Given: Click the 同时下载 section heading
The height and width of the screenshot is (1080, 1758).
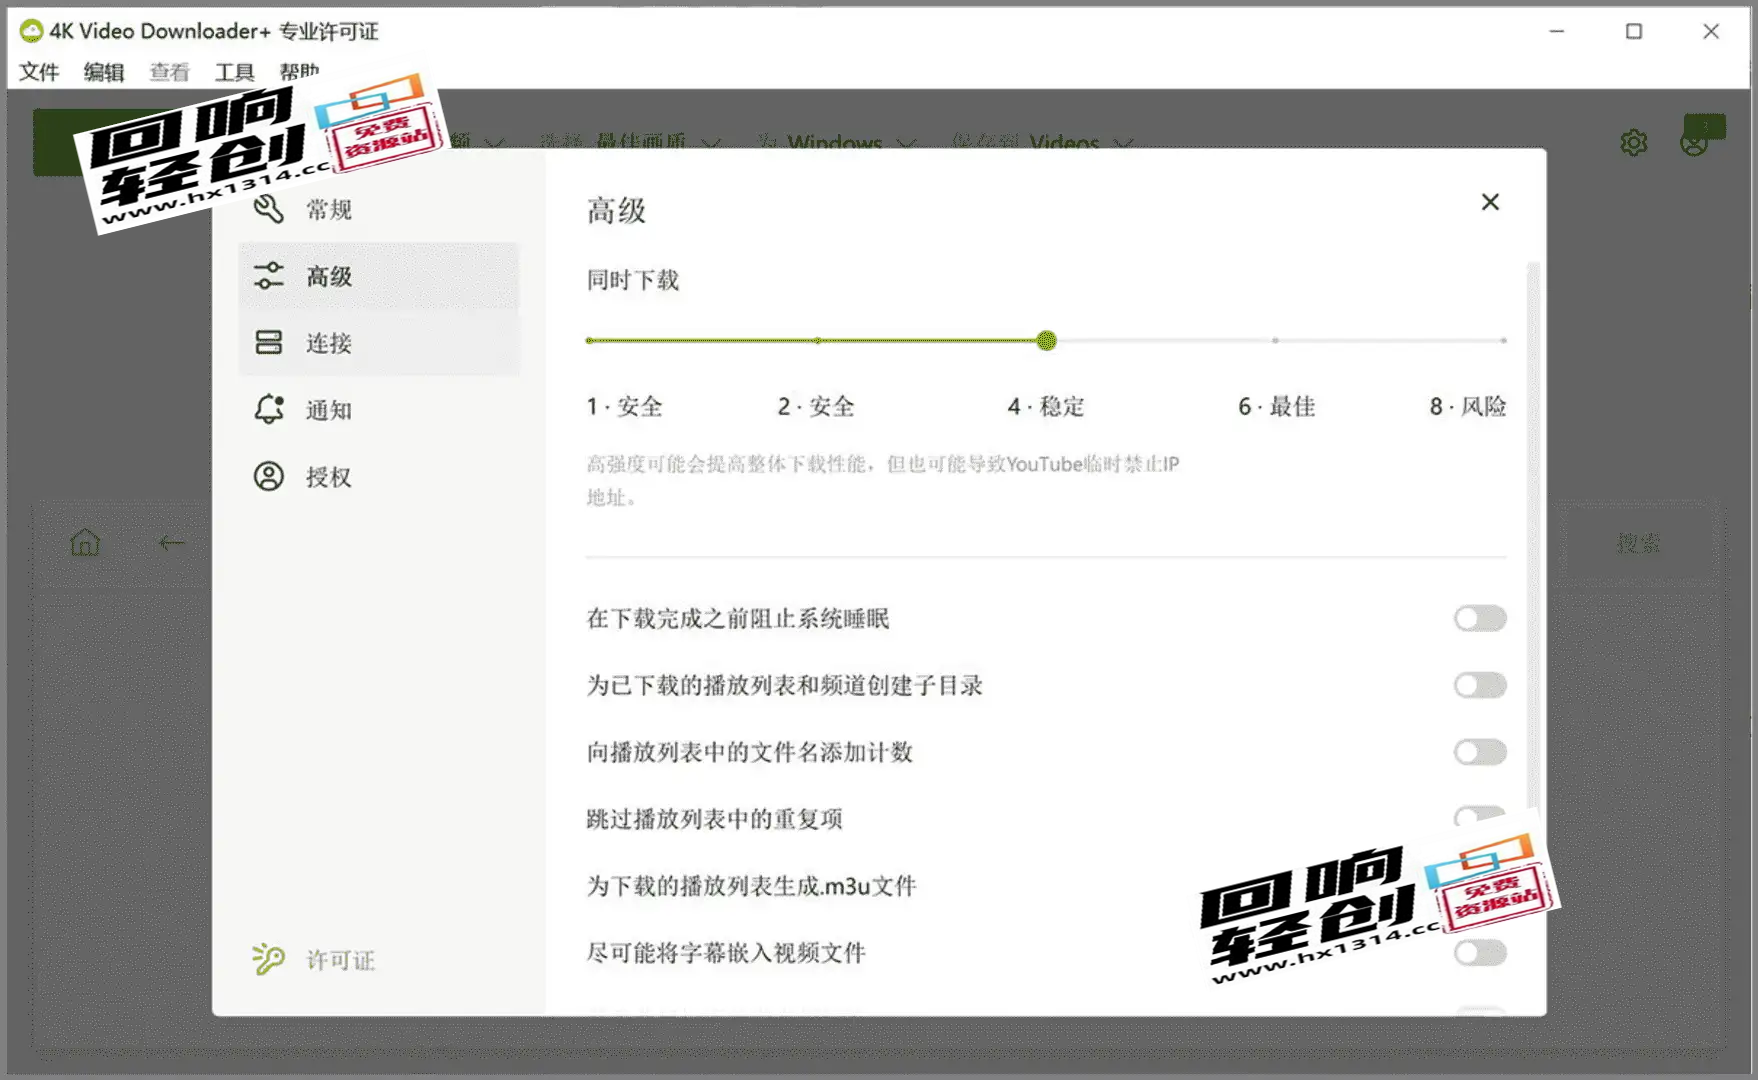Looking at the screenshot, I should pyautogui.click(x=633, y=280).
